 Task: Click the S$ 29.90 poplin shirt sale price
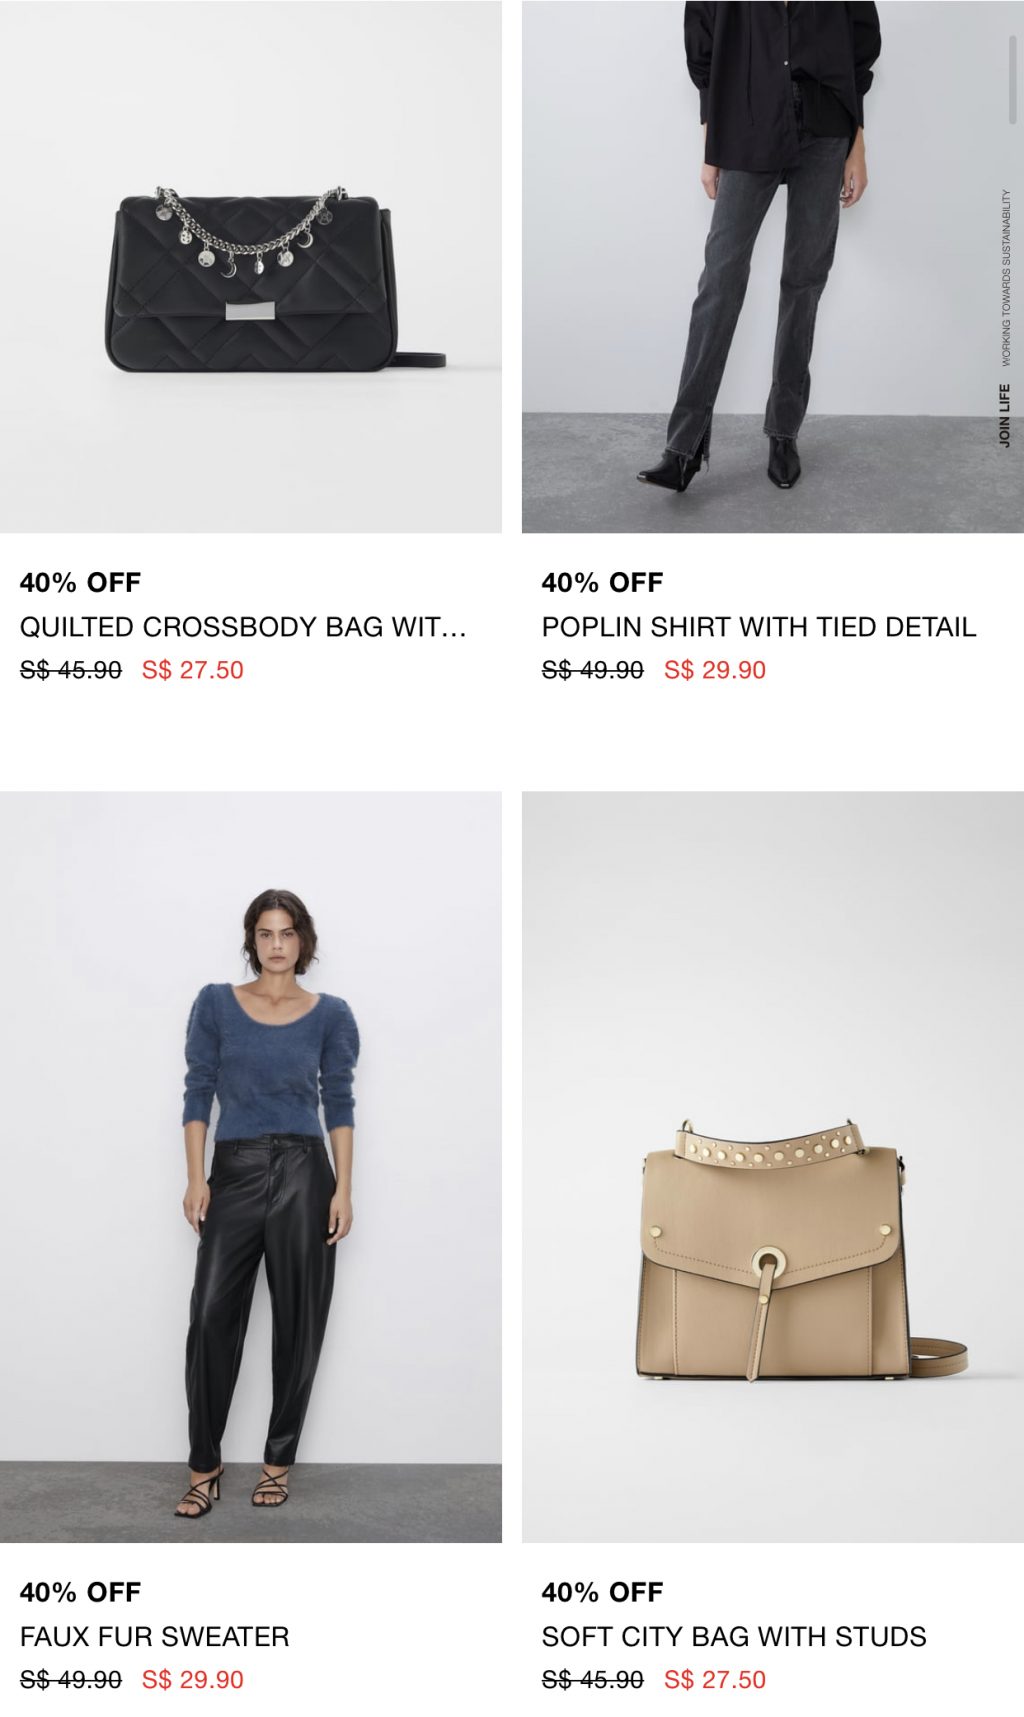click(715, 670)
